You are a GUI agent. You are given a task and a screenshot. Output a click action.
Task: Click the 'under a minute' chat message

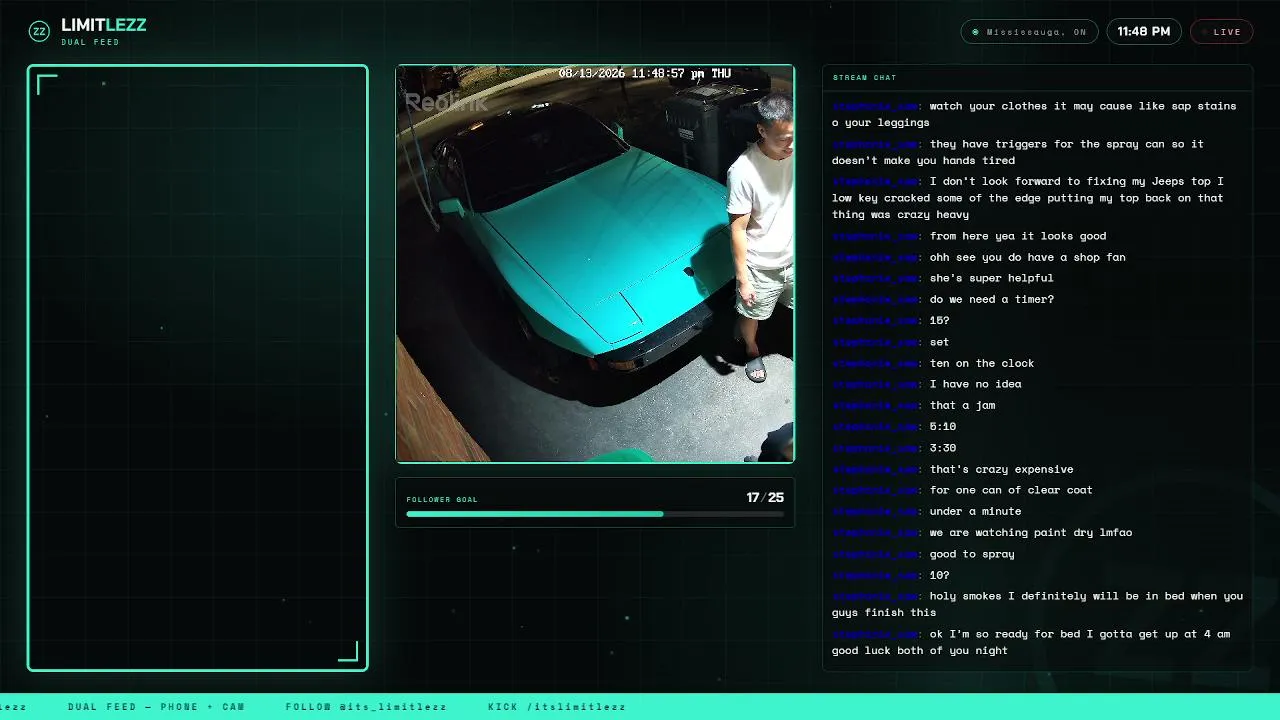click(1037, 511)
